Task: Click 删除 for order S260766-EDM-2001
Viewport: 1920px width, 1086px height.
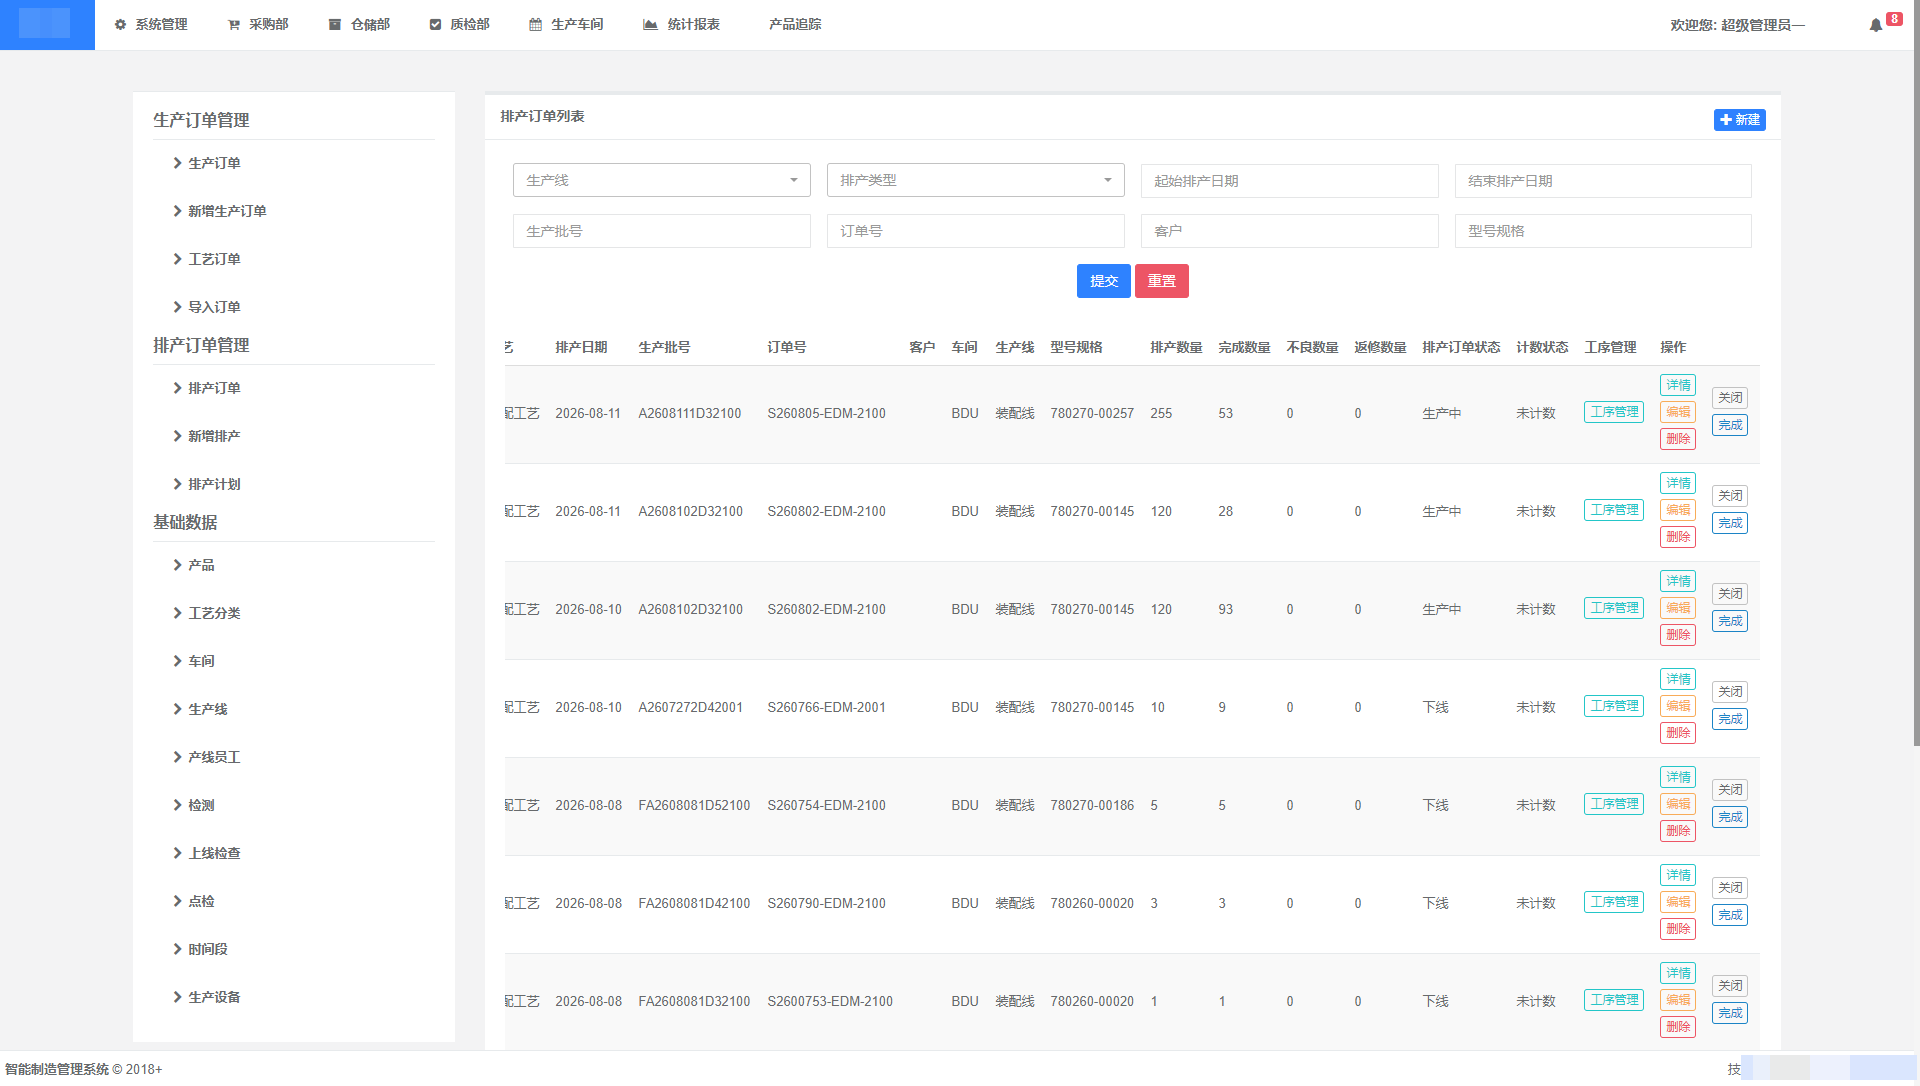Action: (x=1678, y=733)
